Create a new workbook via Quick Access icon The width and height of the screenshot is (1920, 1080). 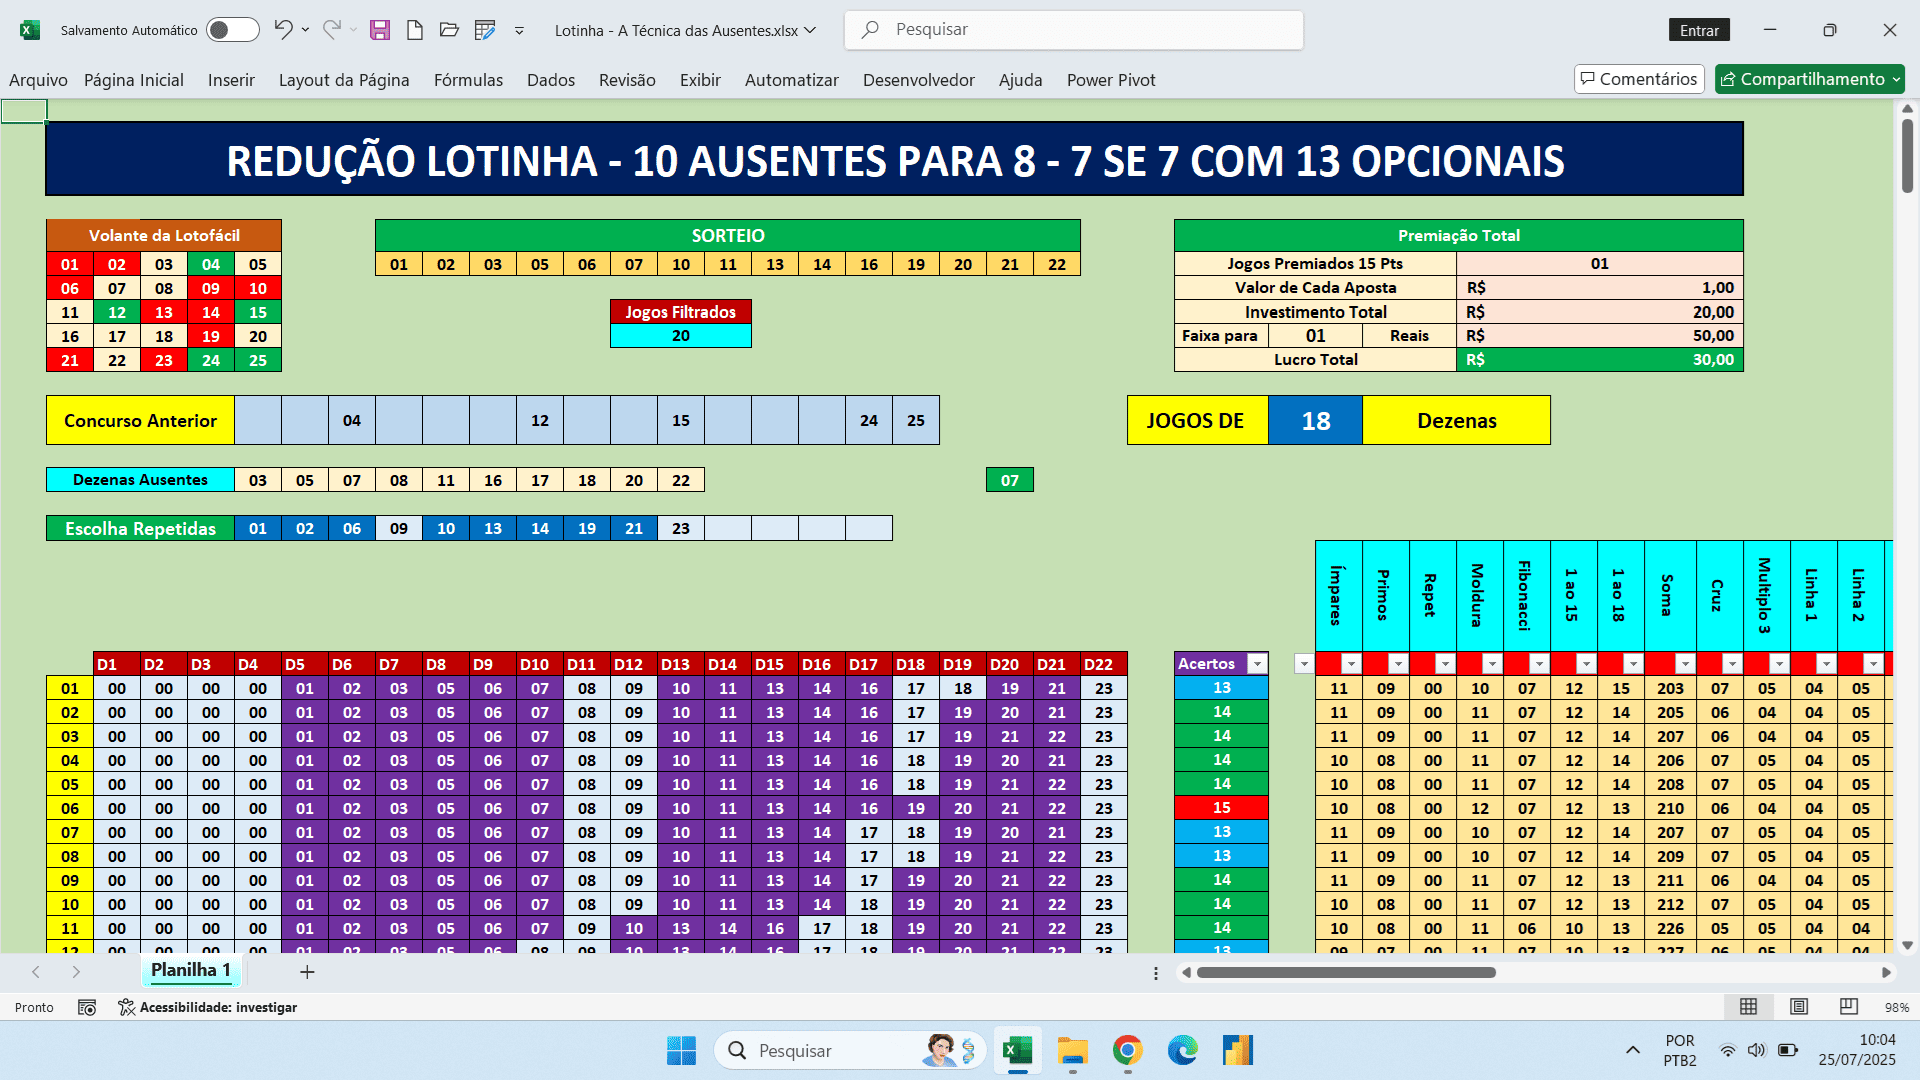coord(415,29)
